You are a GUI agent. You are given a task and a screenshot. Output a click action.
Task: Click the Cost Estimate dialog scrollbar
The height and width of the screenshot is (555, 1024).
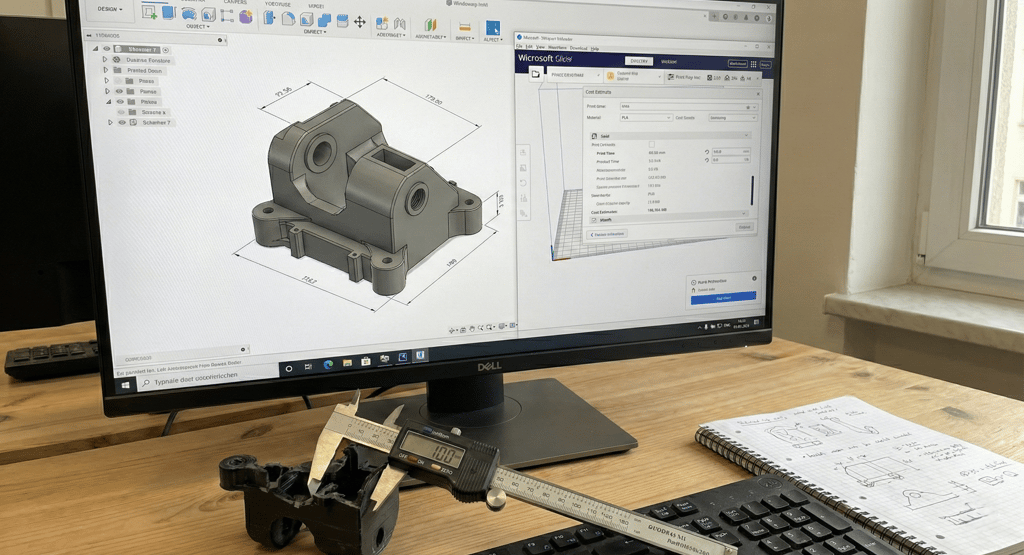752,189
